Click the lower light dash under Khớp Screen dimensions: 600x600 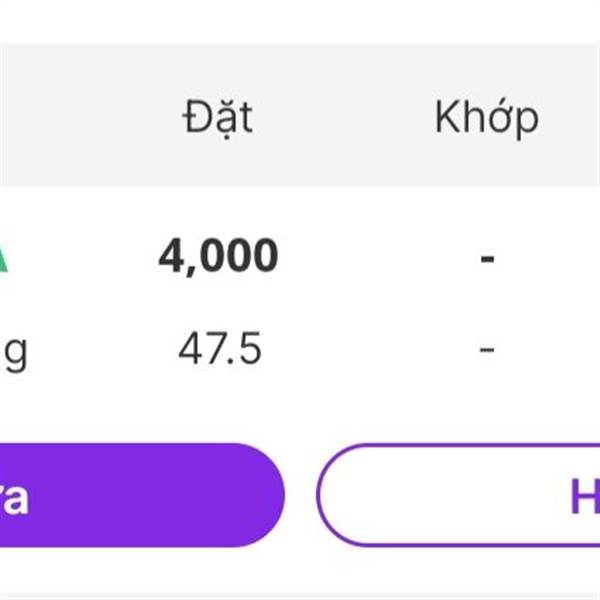click(487, 350)
